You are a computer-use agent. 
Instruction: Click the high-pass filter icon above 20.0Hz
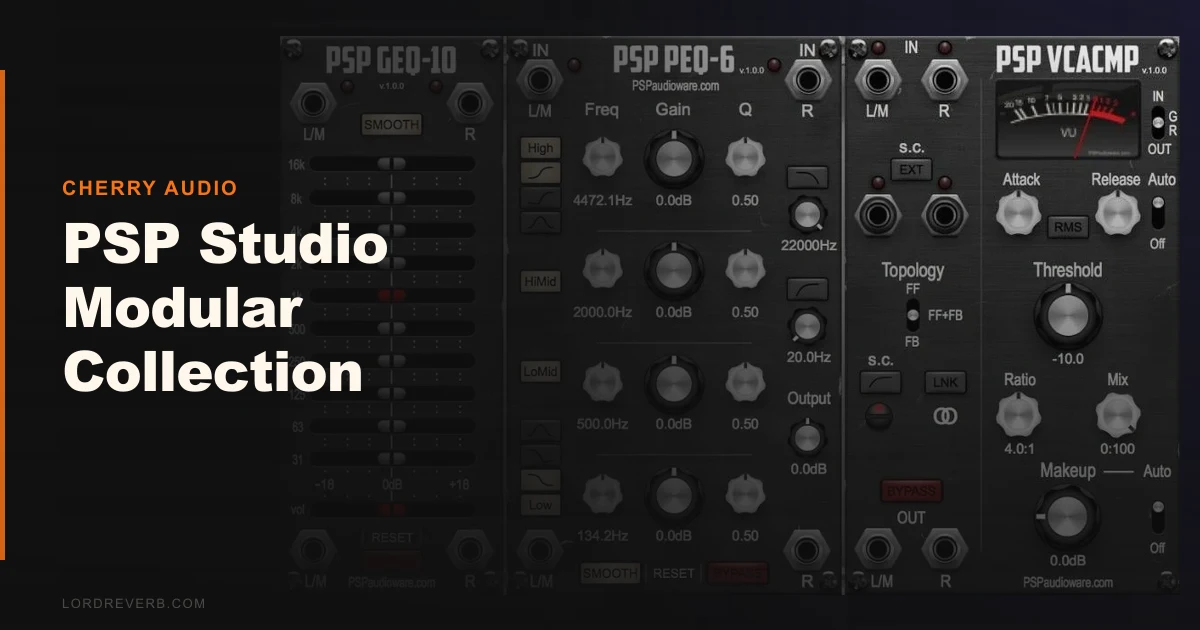(807, 289)
